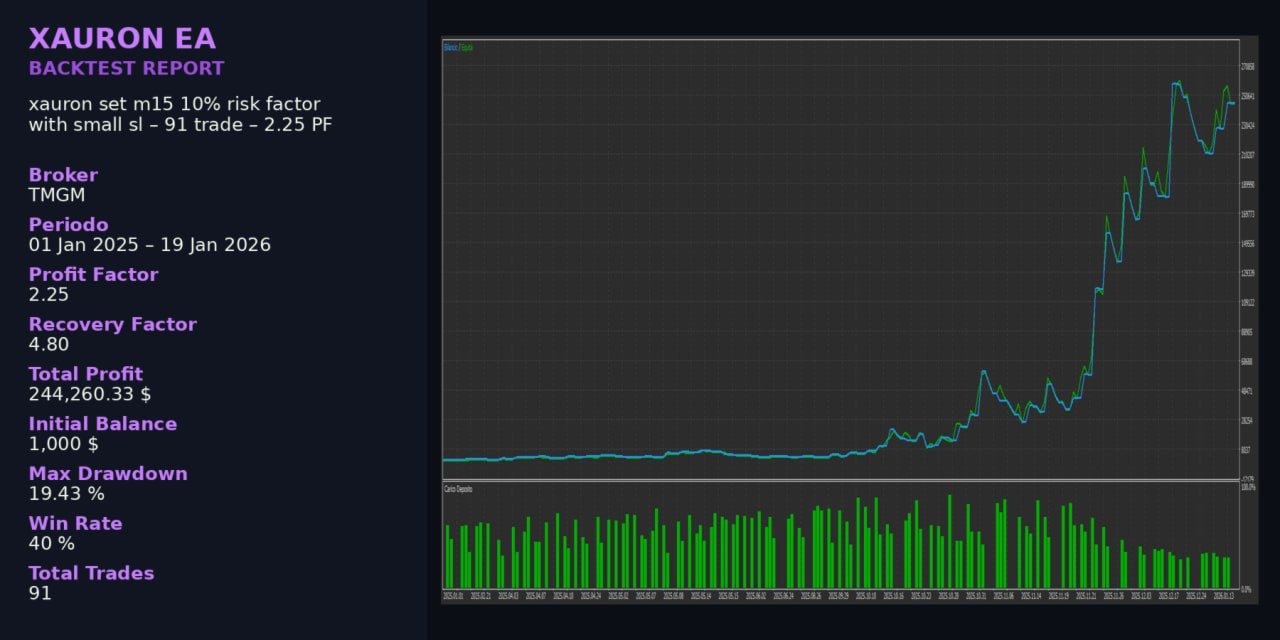Click the Max Drawdown label
1280x640 pixels.
coord(108,474)
